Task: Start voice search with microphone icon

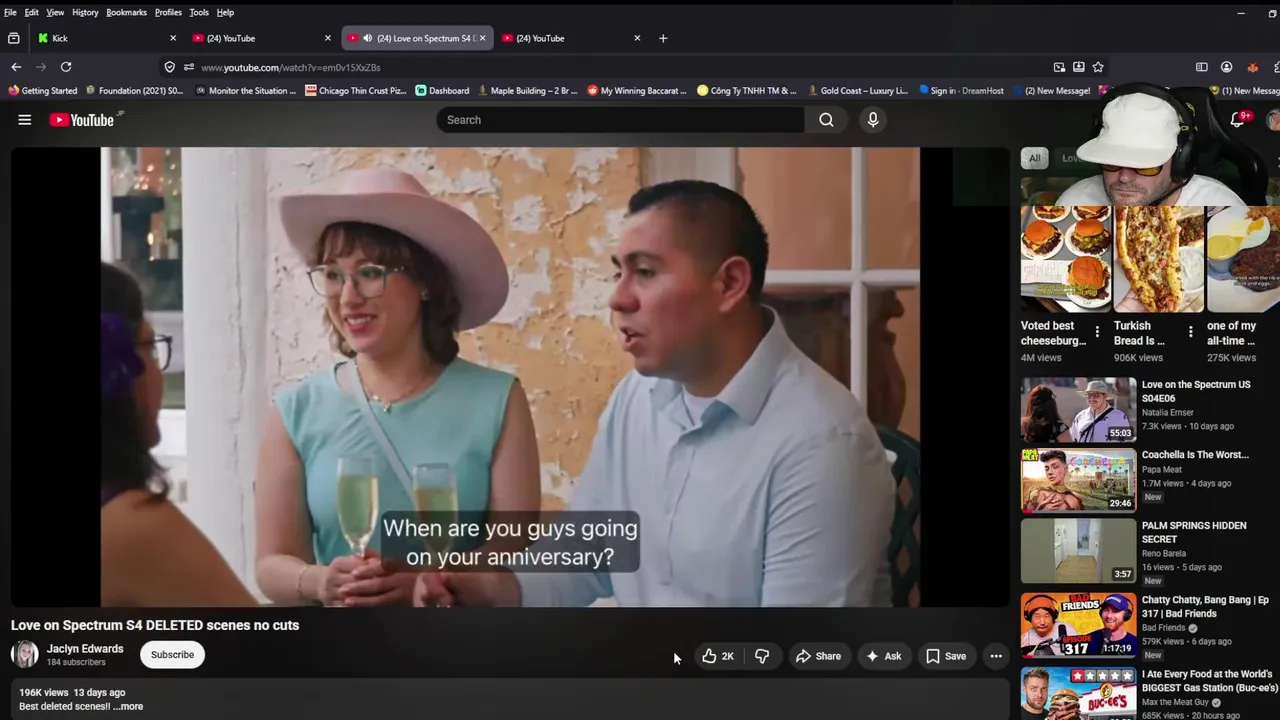Action: coord(873,120)
